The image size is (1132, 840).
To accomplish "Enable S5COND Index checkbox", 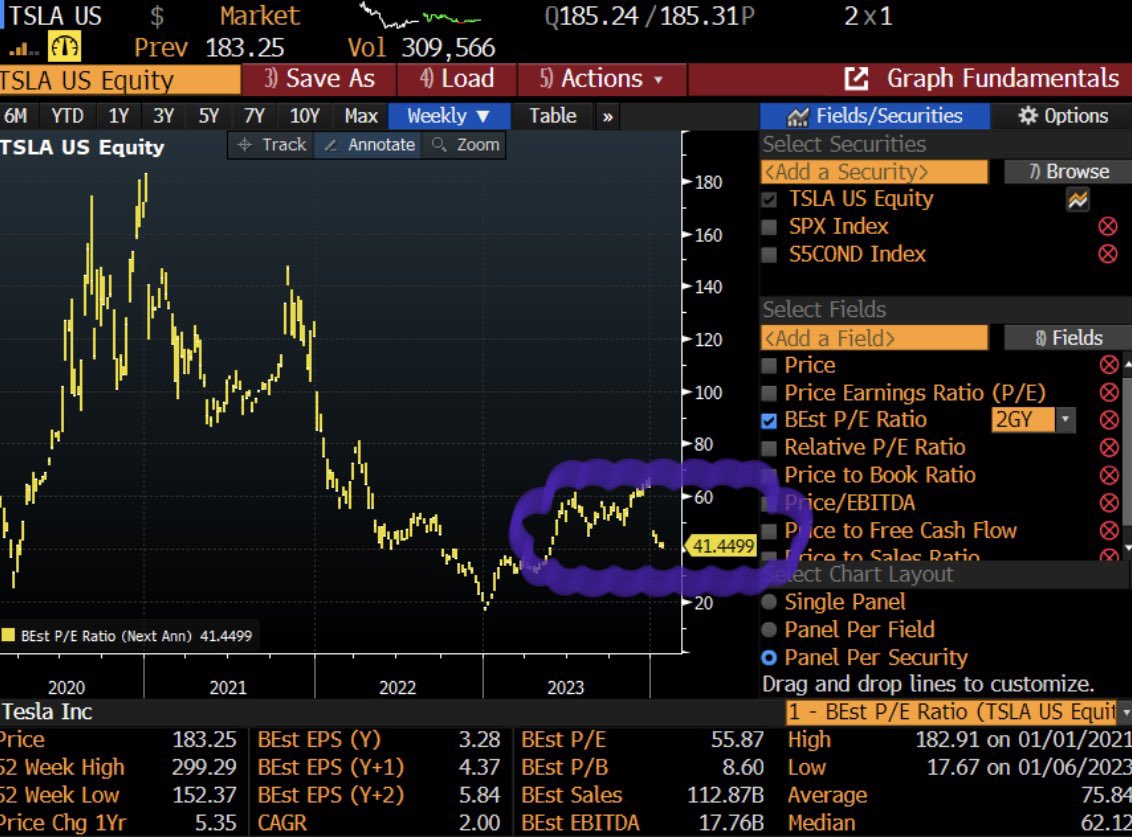I will 770,255.
